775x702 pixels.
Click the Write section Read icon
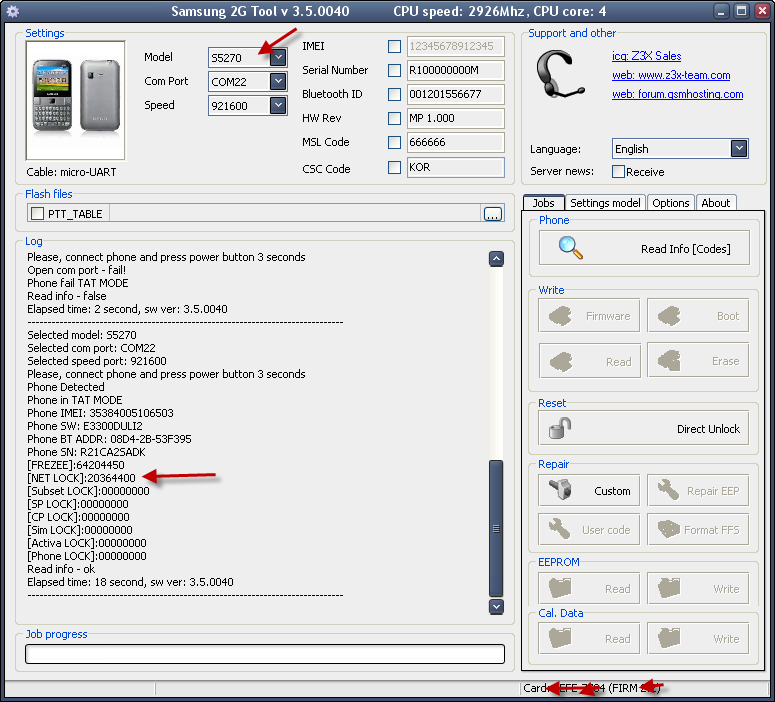click(561, 361)
